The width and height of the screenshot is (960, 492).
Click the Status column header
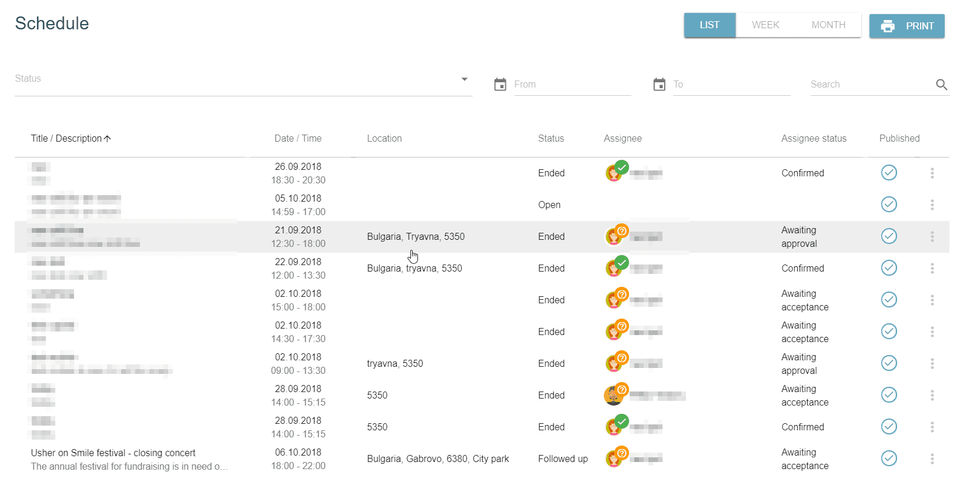tap(551, 138)
